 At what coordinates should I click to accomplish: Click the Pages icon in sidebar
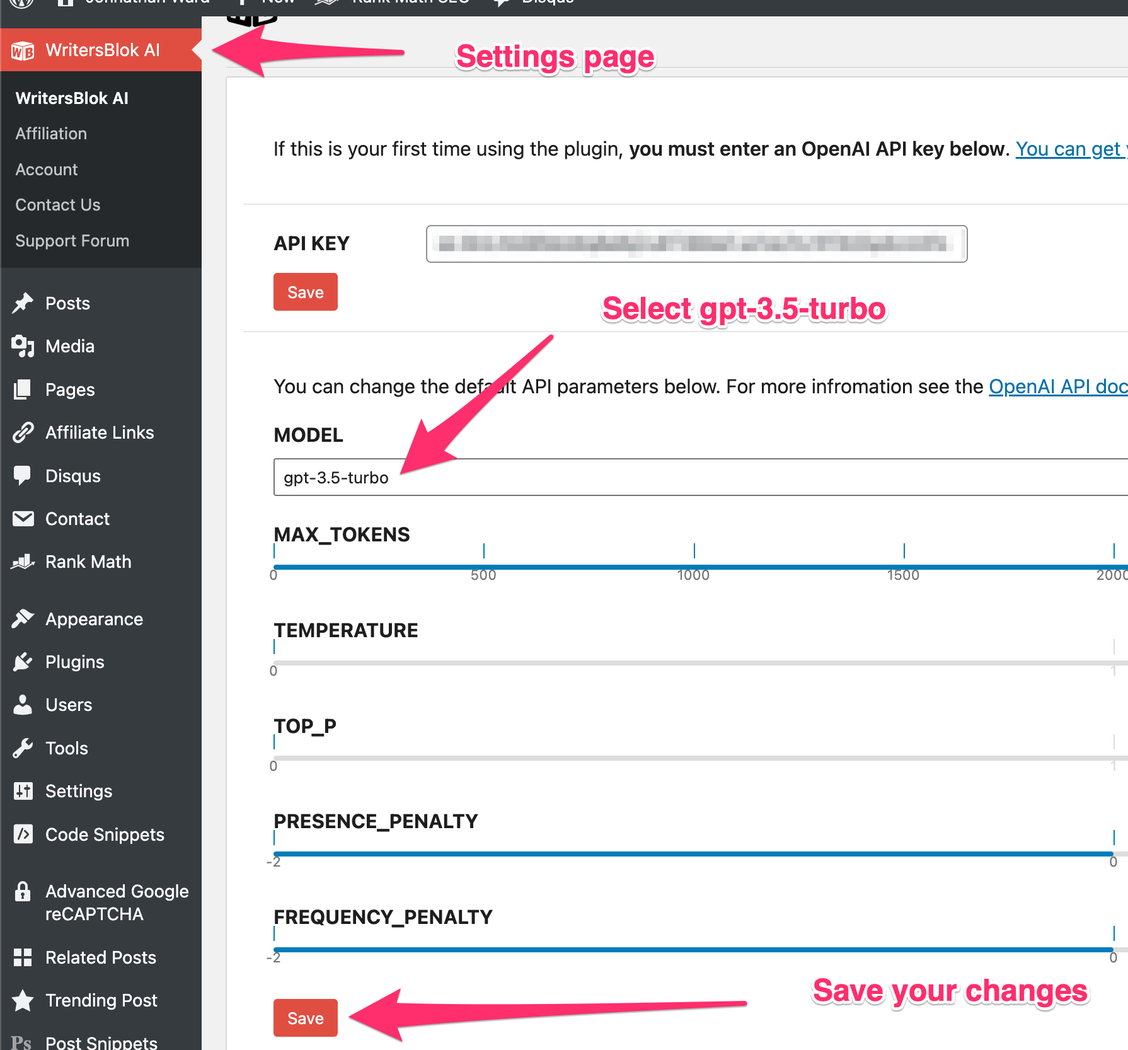24,389
